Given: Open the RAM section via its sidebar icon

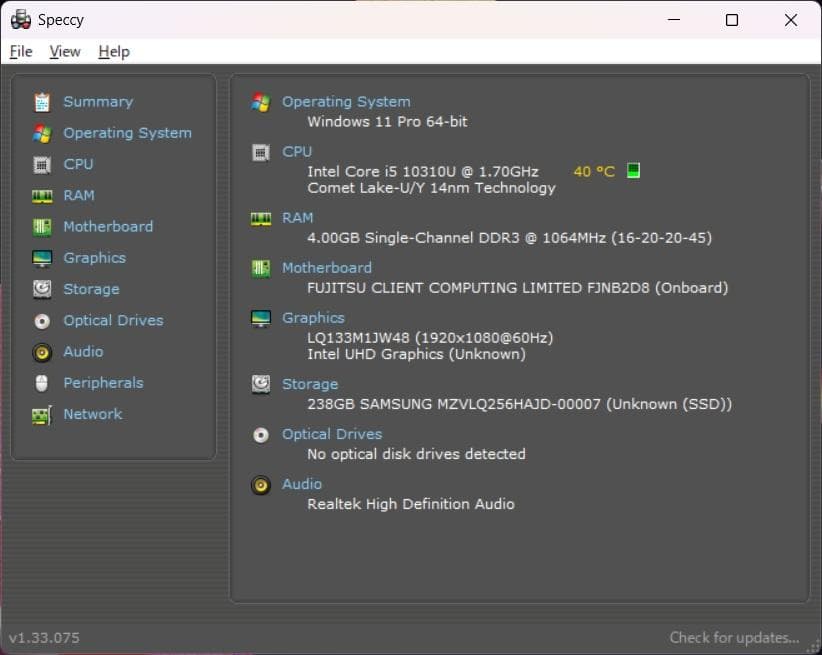Looking at the screenshot, I should pyautogui.click(x=42, y=195).
